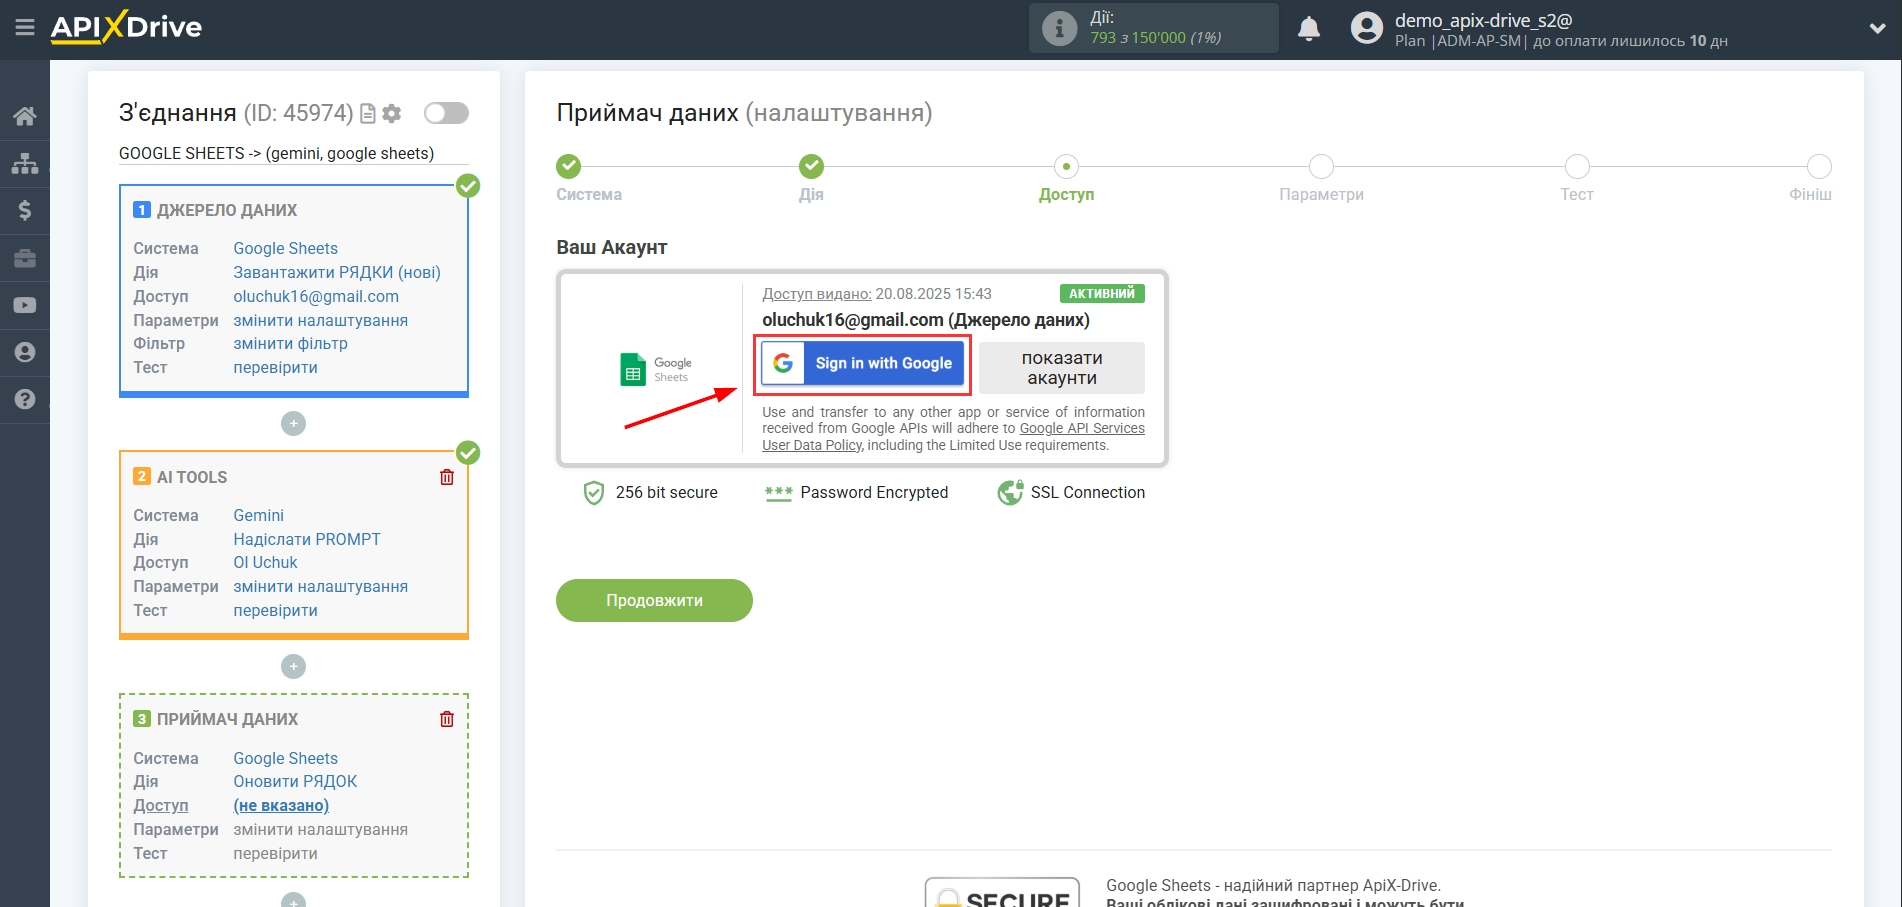Click показати акаунти button
1902x907 pixels.
1062,368
